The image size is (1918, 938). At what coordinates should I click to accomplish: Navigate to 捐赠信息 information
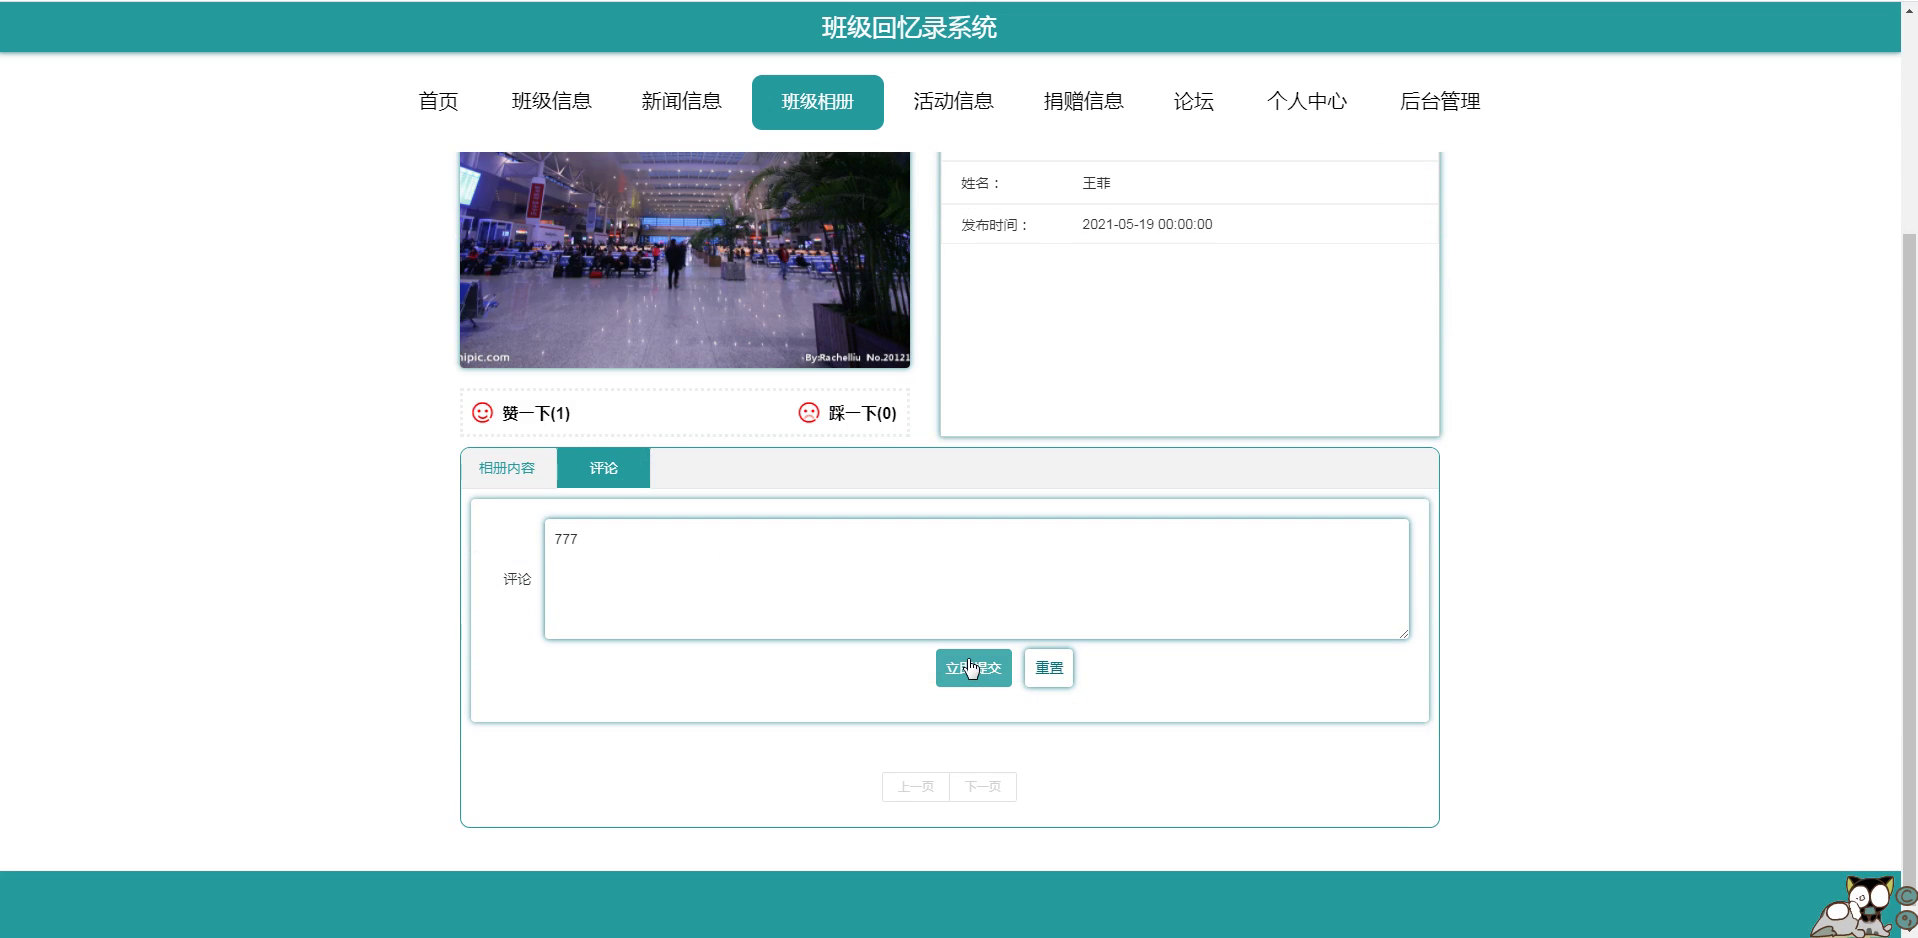pyautogui.click(x=1084, y=101)
